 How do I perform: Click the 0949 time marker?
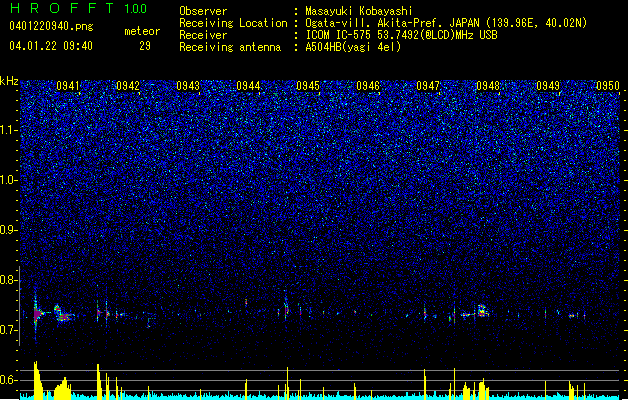pos(548,86)
